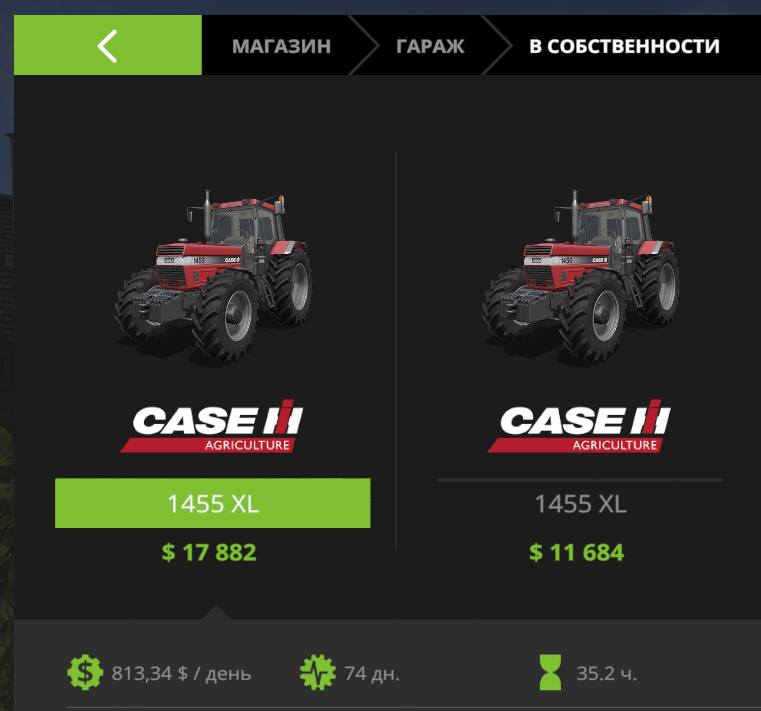The width and height of the screenshot is (761, 711).
Task: Select the left Case IH tractor image
Action: point(214,277)
